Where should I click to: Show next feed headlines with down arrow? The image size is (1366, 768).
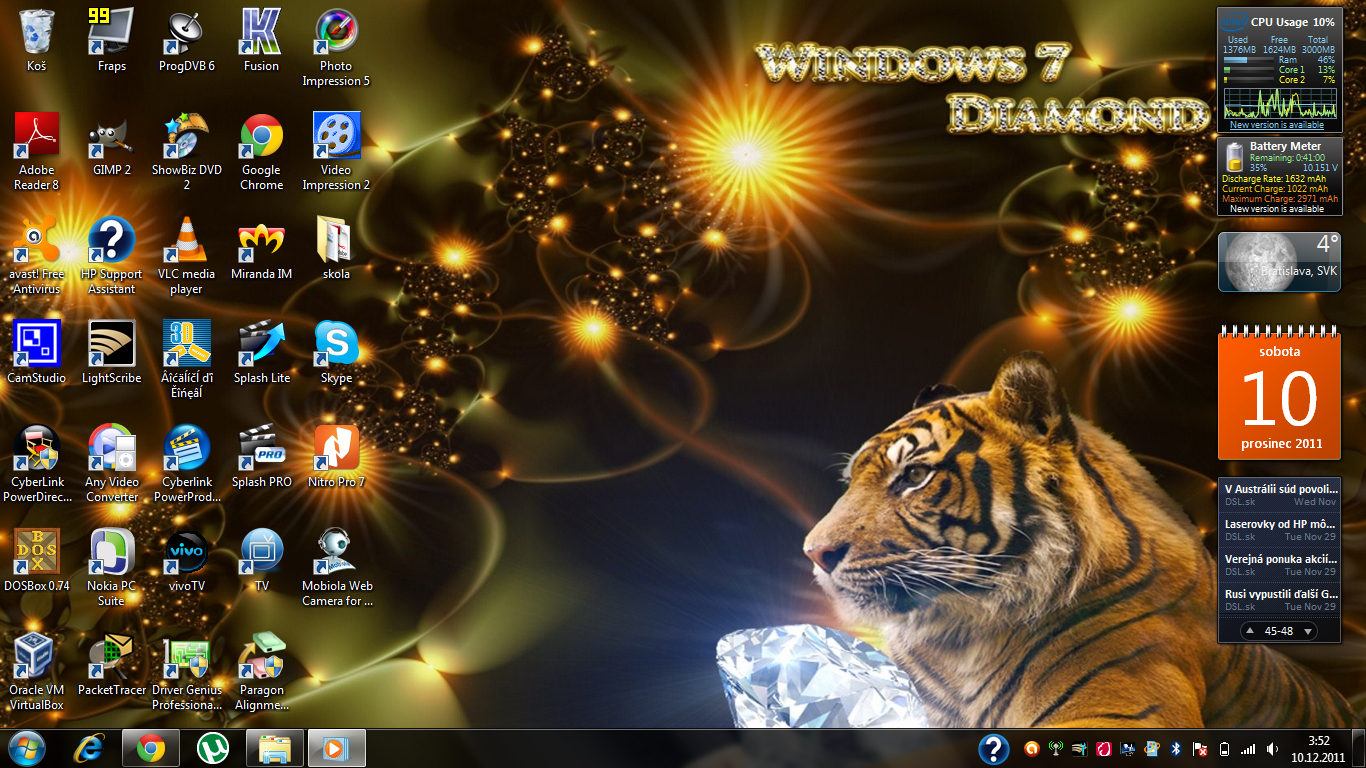coord(1307,631)
